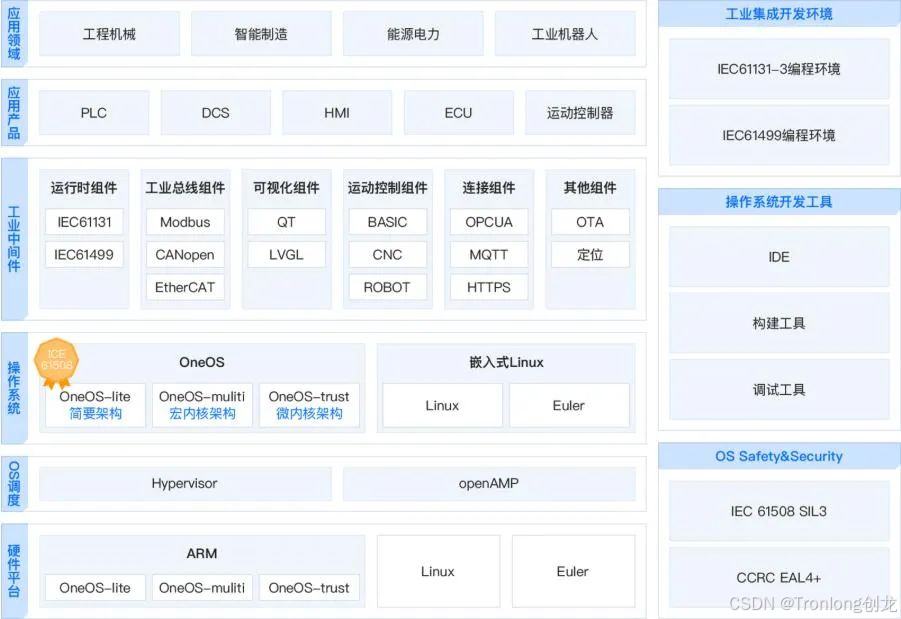Click the 运行时组件 column heading
The image size is (901, 619).
click(84, 188)
